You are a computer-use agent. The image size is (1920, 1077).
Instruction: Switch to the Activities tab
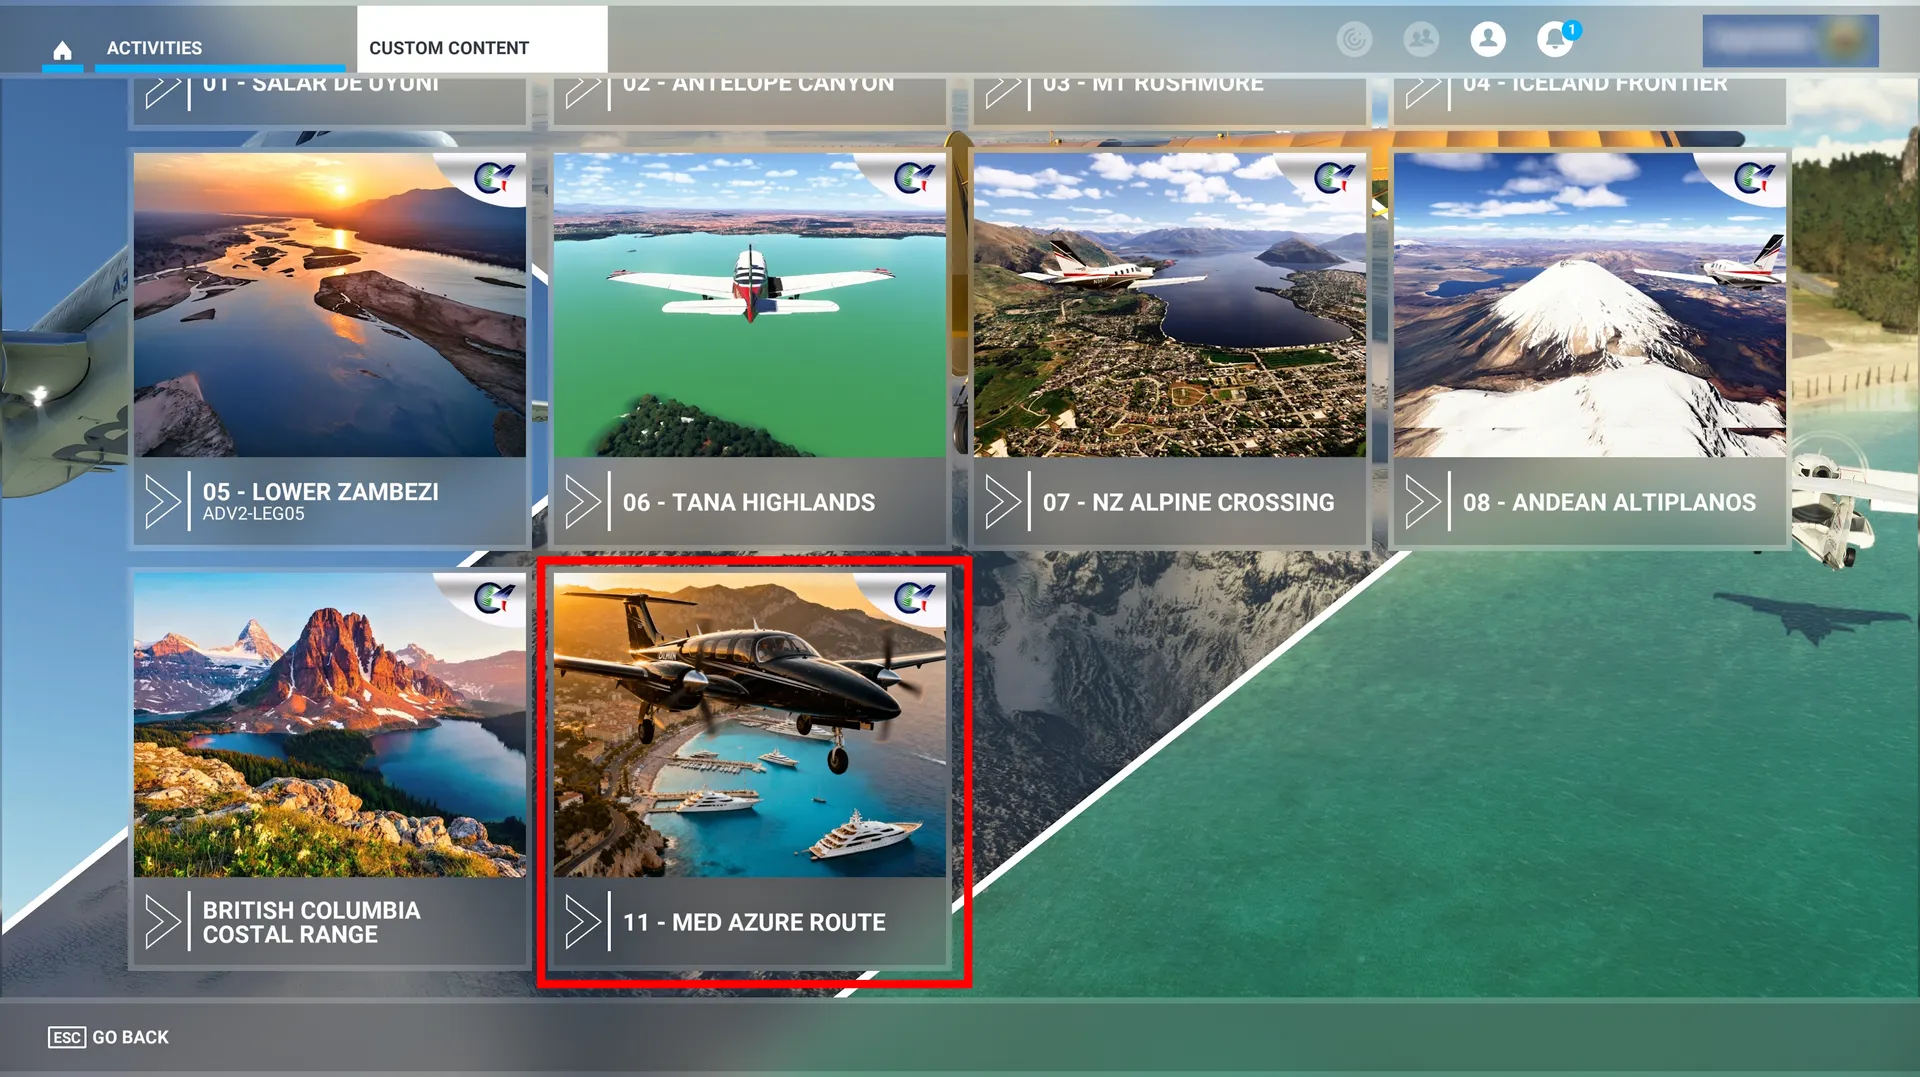coord(154,48)
